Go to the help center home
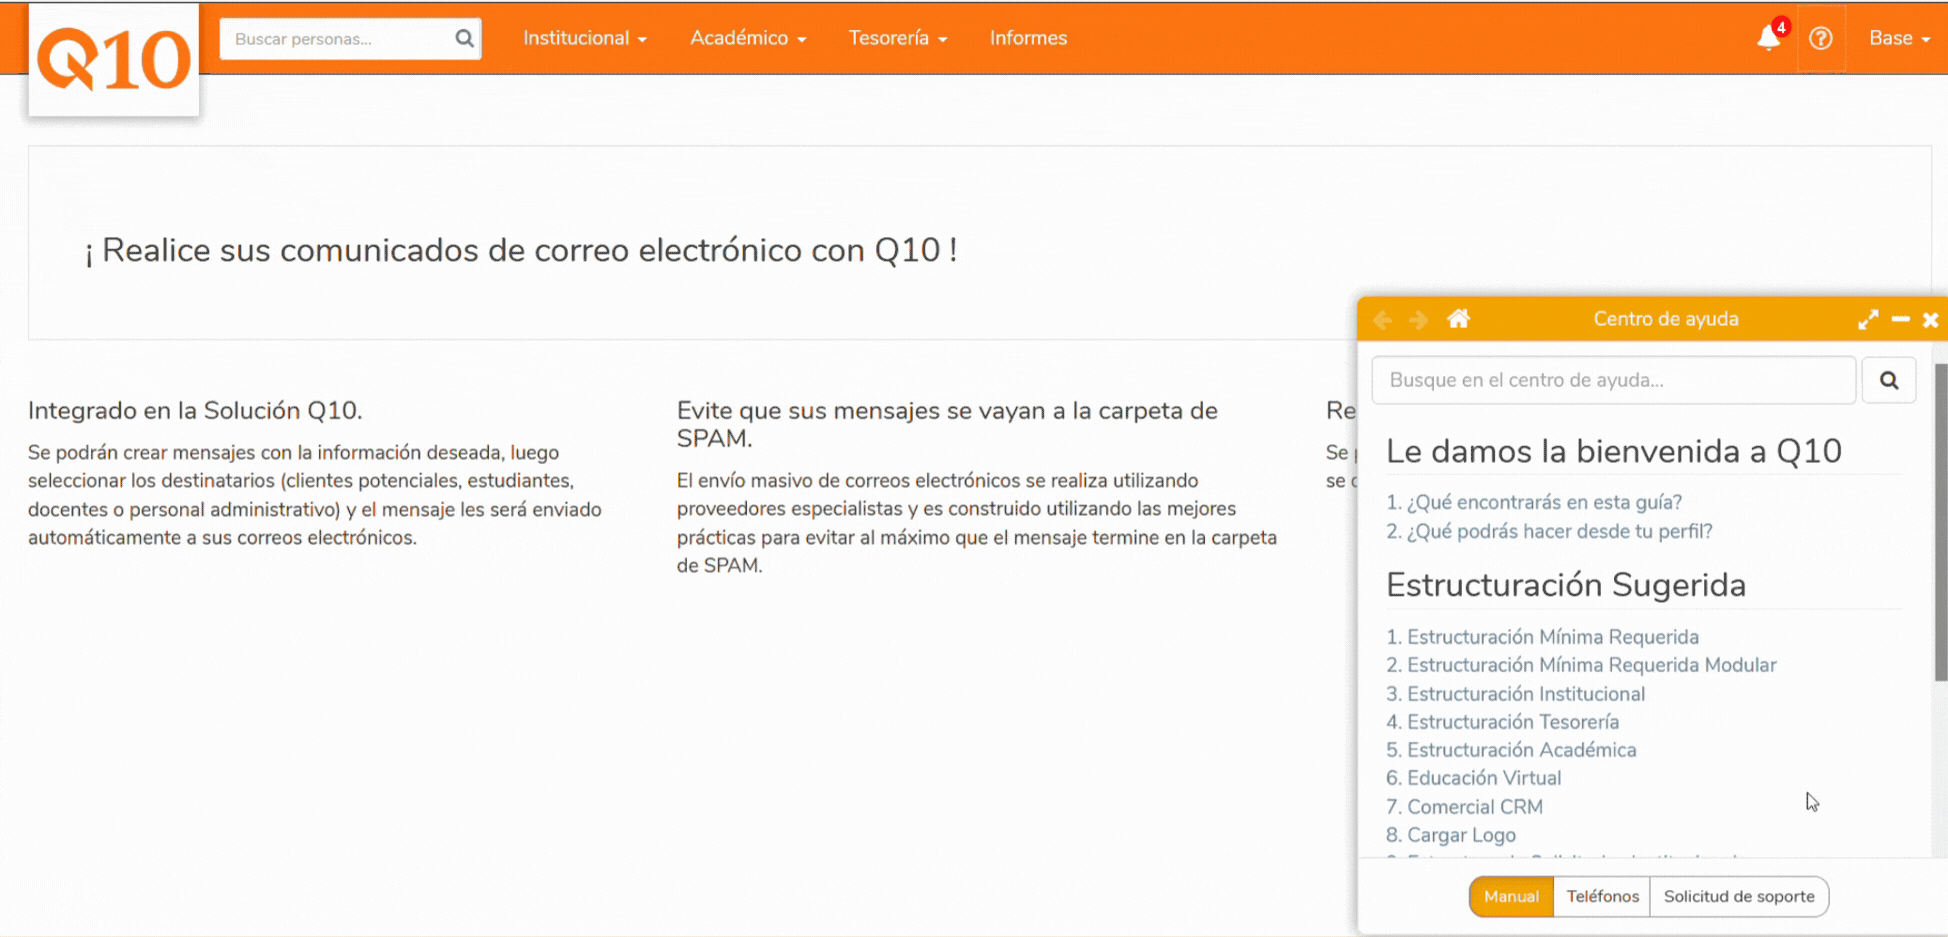This screenshot has width=1948, height=937. coord(1459,319)
